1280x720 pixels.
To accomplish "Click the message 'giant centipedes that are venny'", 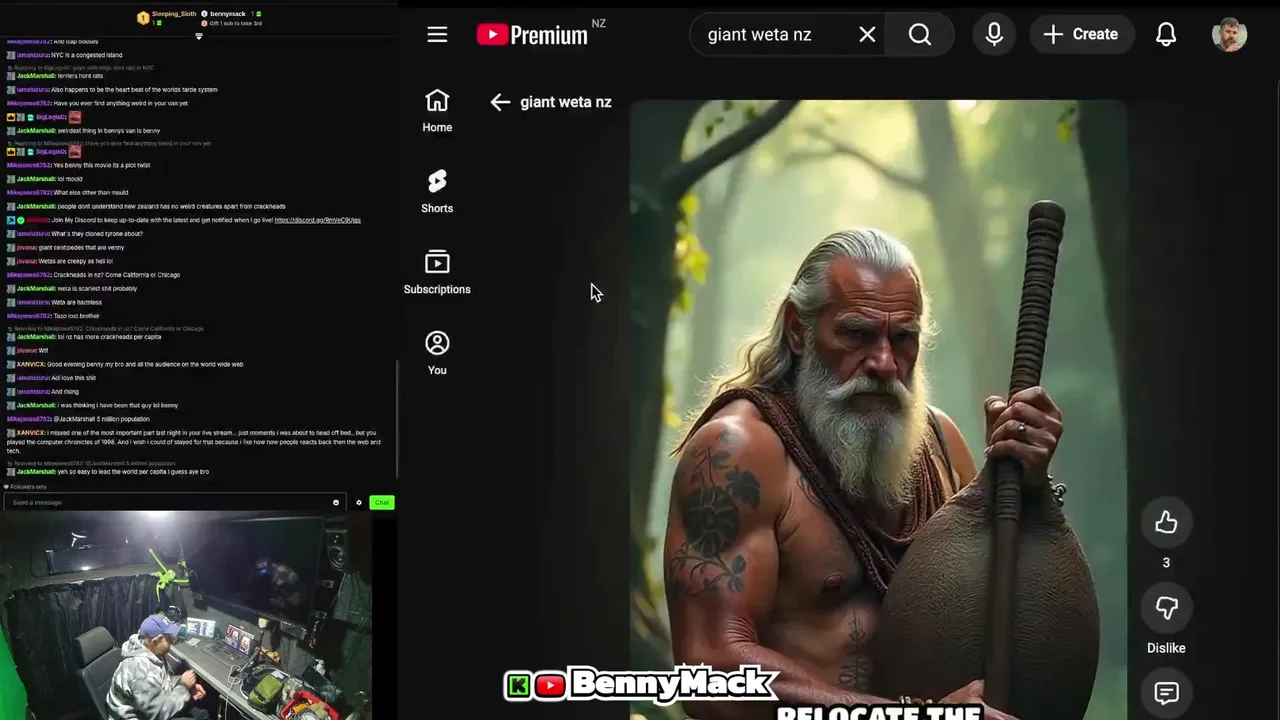I will point(81,247).
